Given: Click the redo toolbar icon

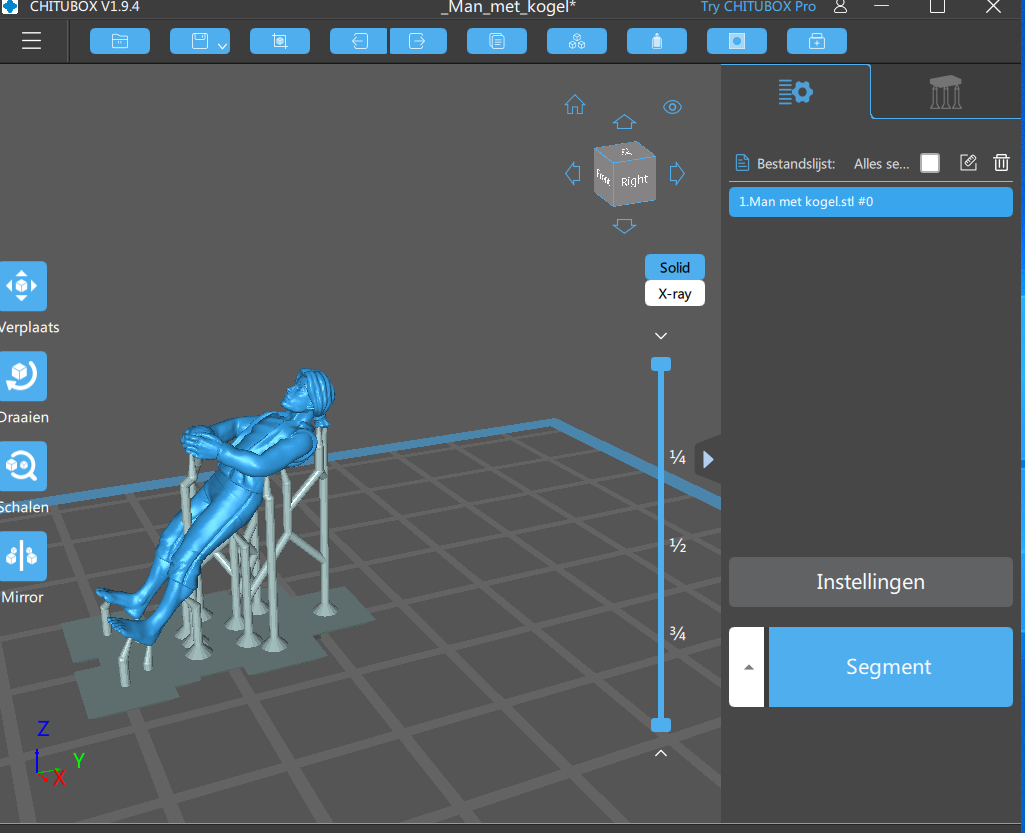Looking at the screenshot, I should 418,41.
